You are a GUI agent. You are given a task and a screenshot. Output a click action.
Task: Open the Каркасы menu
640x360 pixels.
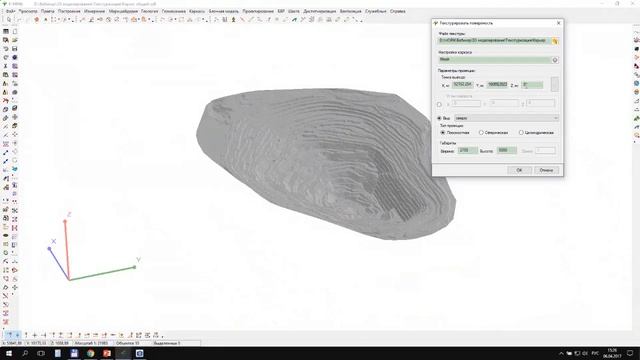(197, 11)
